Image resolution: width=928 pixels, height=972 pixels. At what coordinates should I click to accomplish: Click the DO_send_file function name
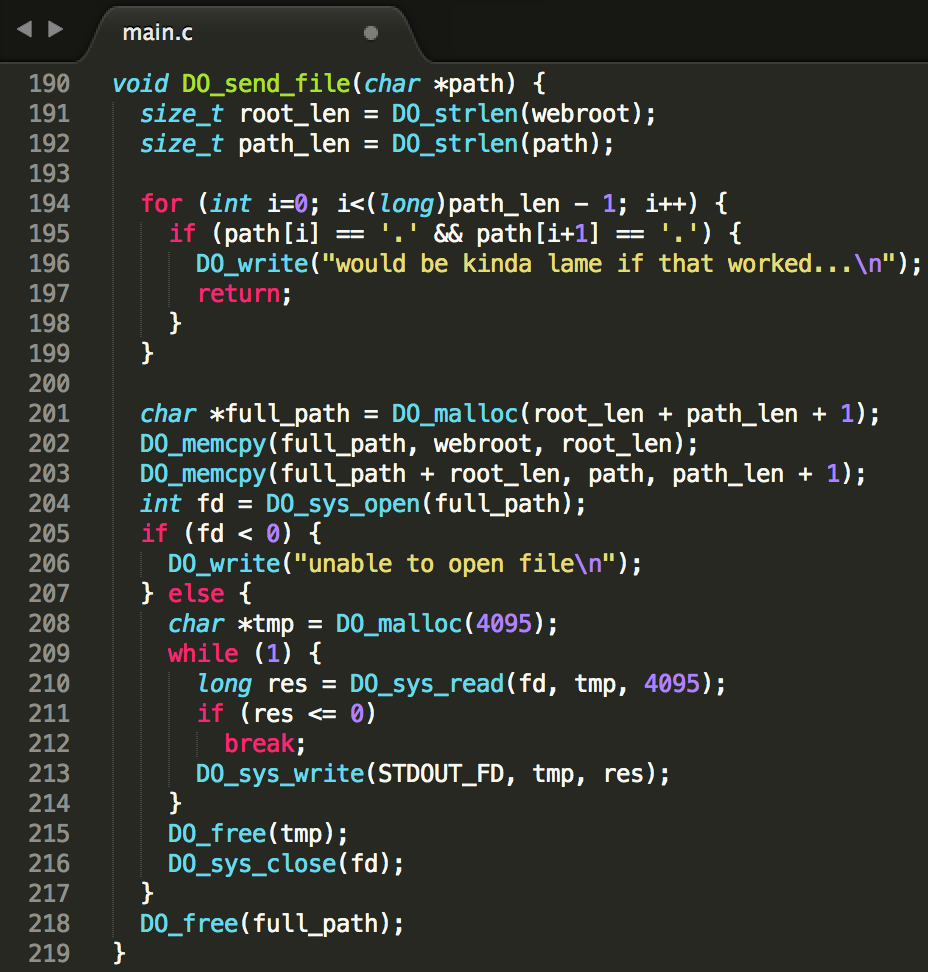[x=266, y=84]
